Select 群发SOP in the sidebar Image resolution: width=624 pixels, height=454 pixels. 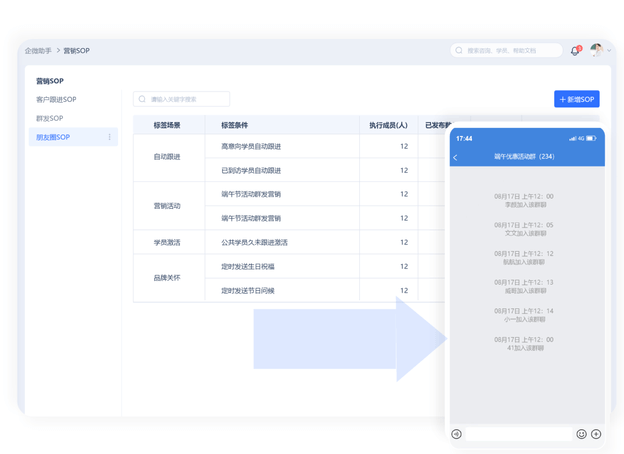(x=50, y=118)
